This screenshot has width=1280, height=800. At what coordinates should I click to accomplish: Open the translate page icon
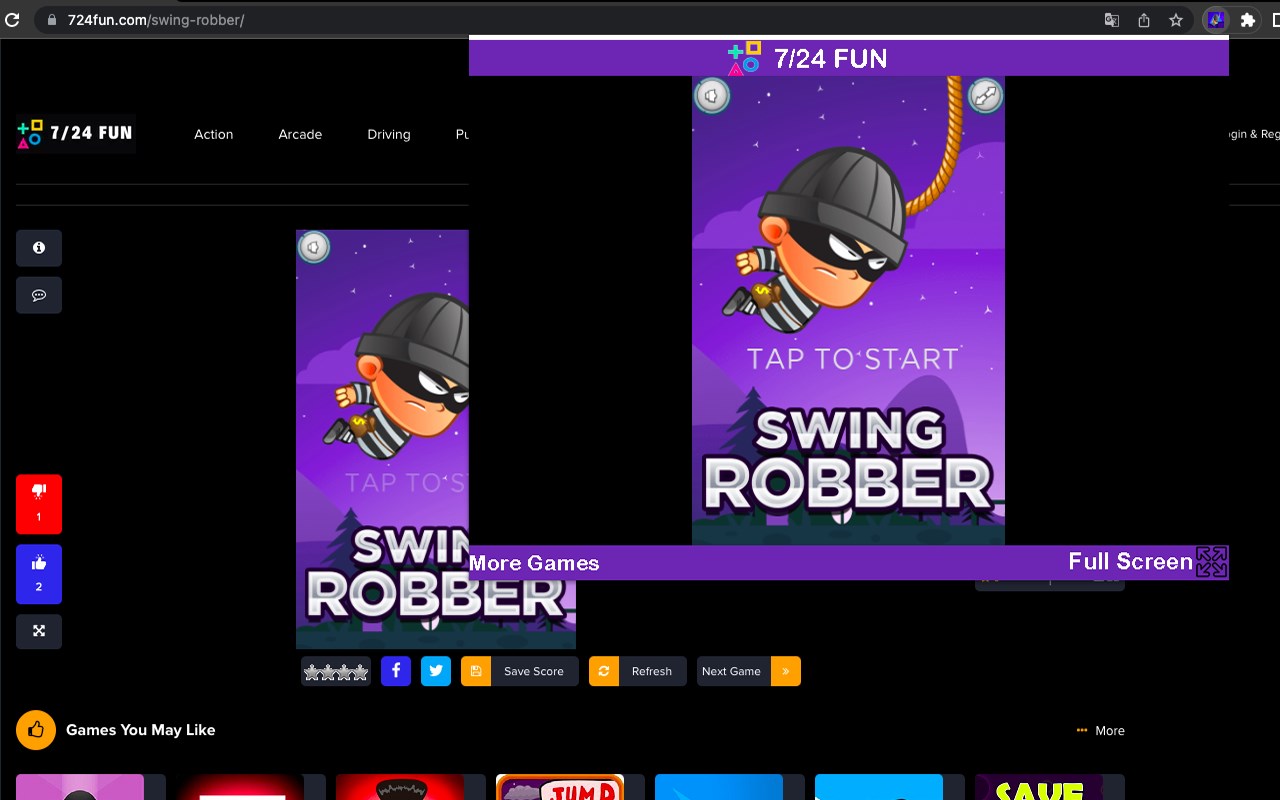[1111, 20]
